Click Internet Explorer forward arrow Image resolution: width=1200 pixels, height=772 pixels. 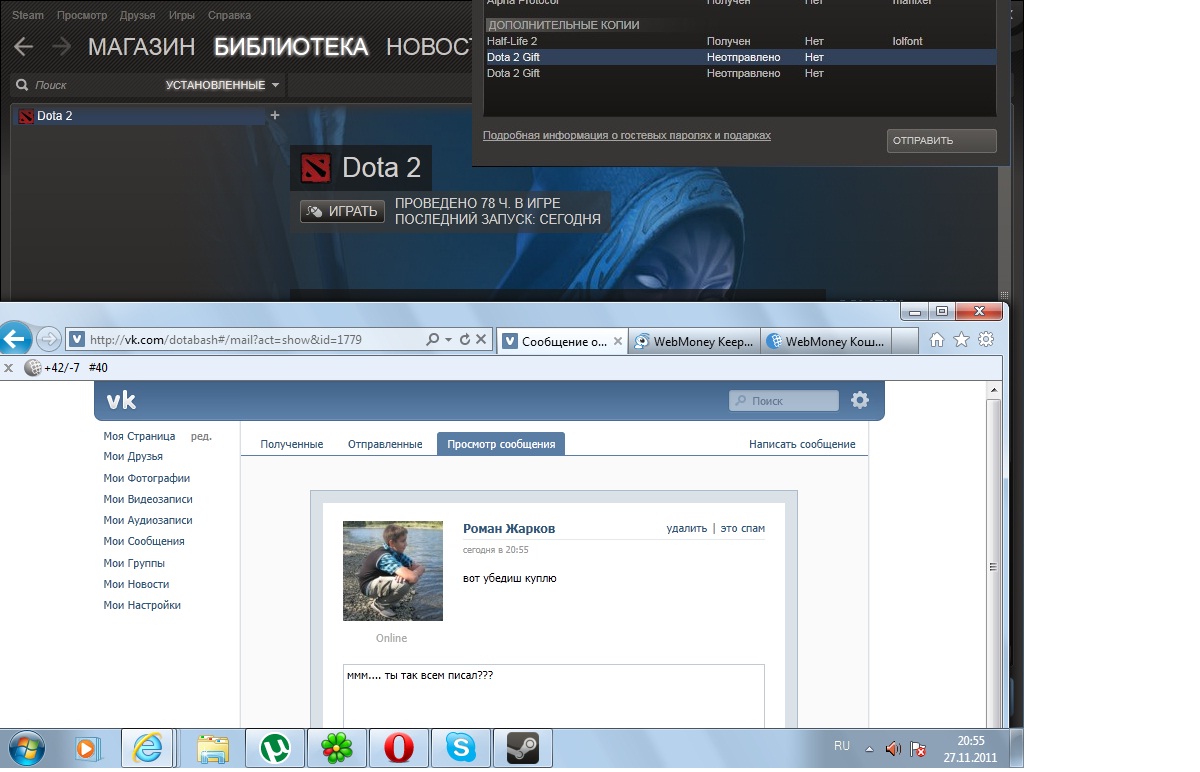48,339
